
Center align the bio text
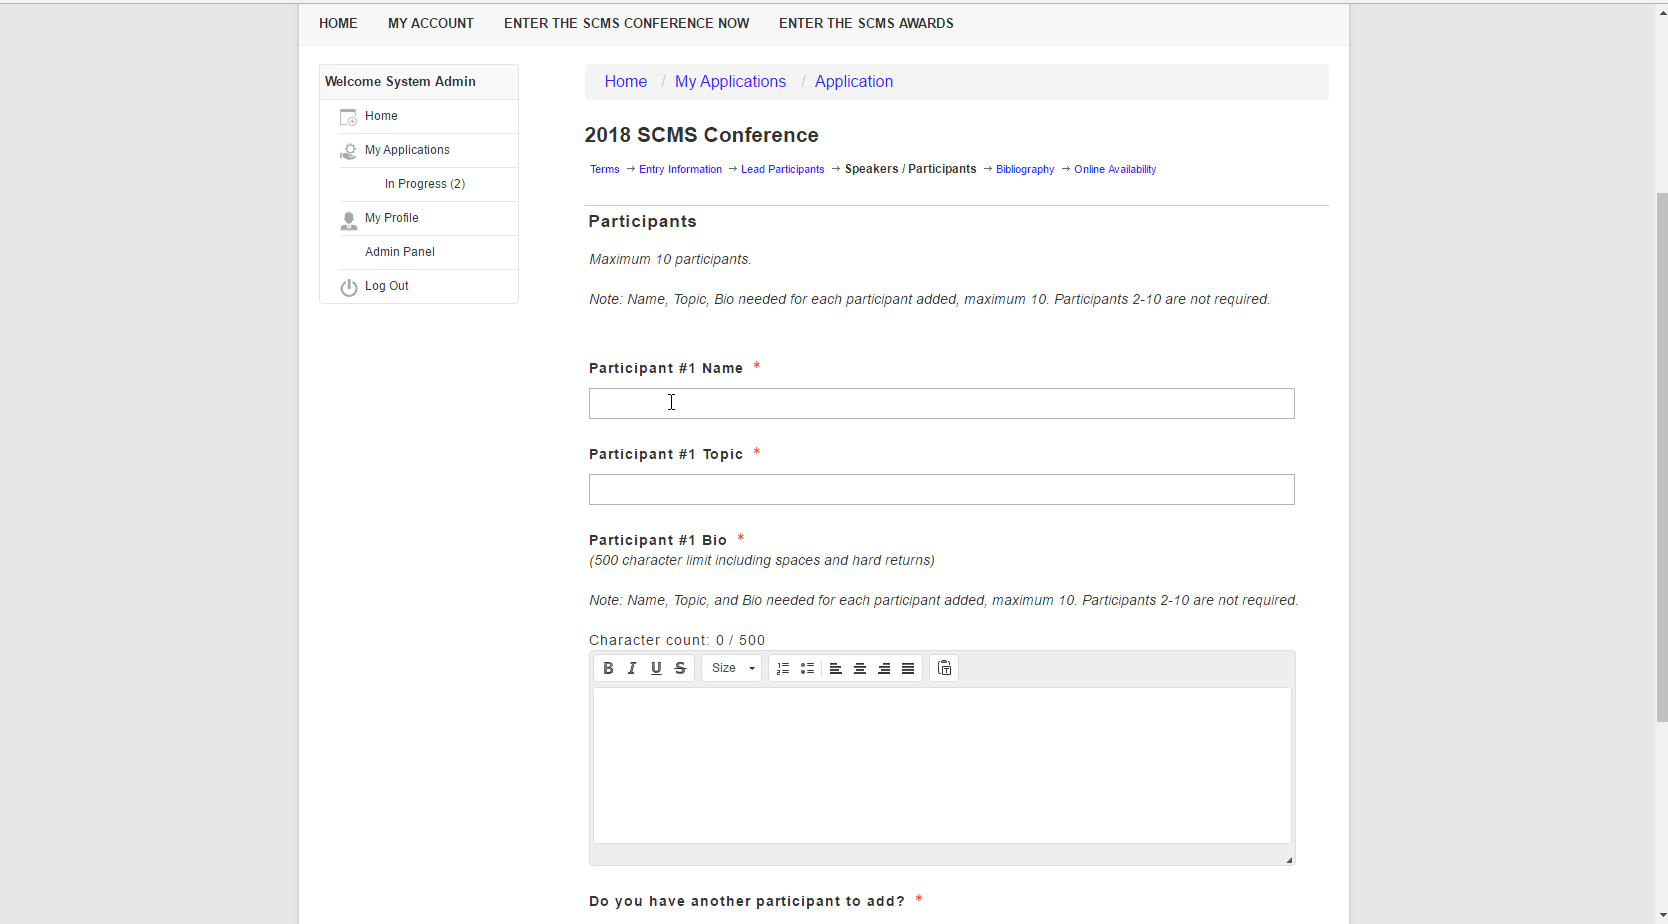[x=860, y=668]
